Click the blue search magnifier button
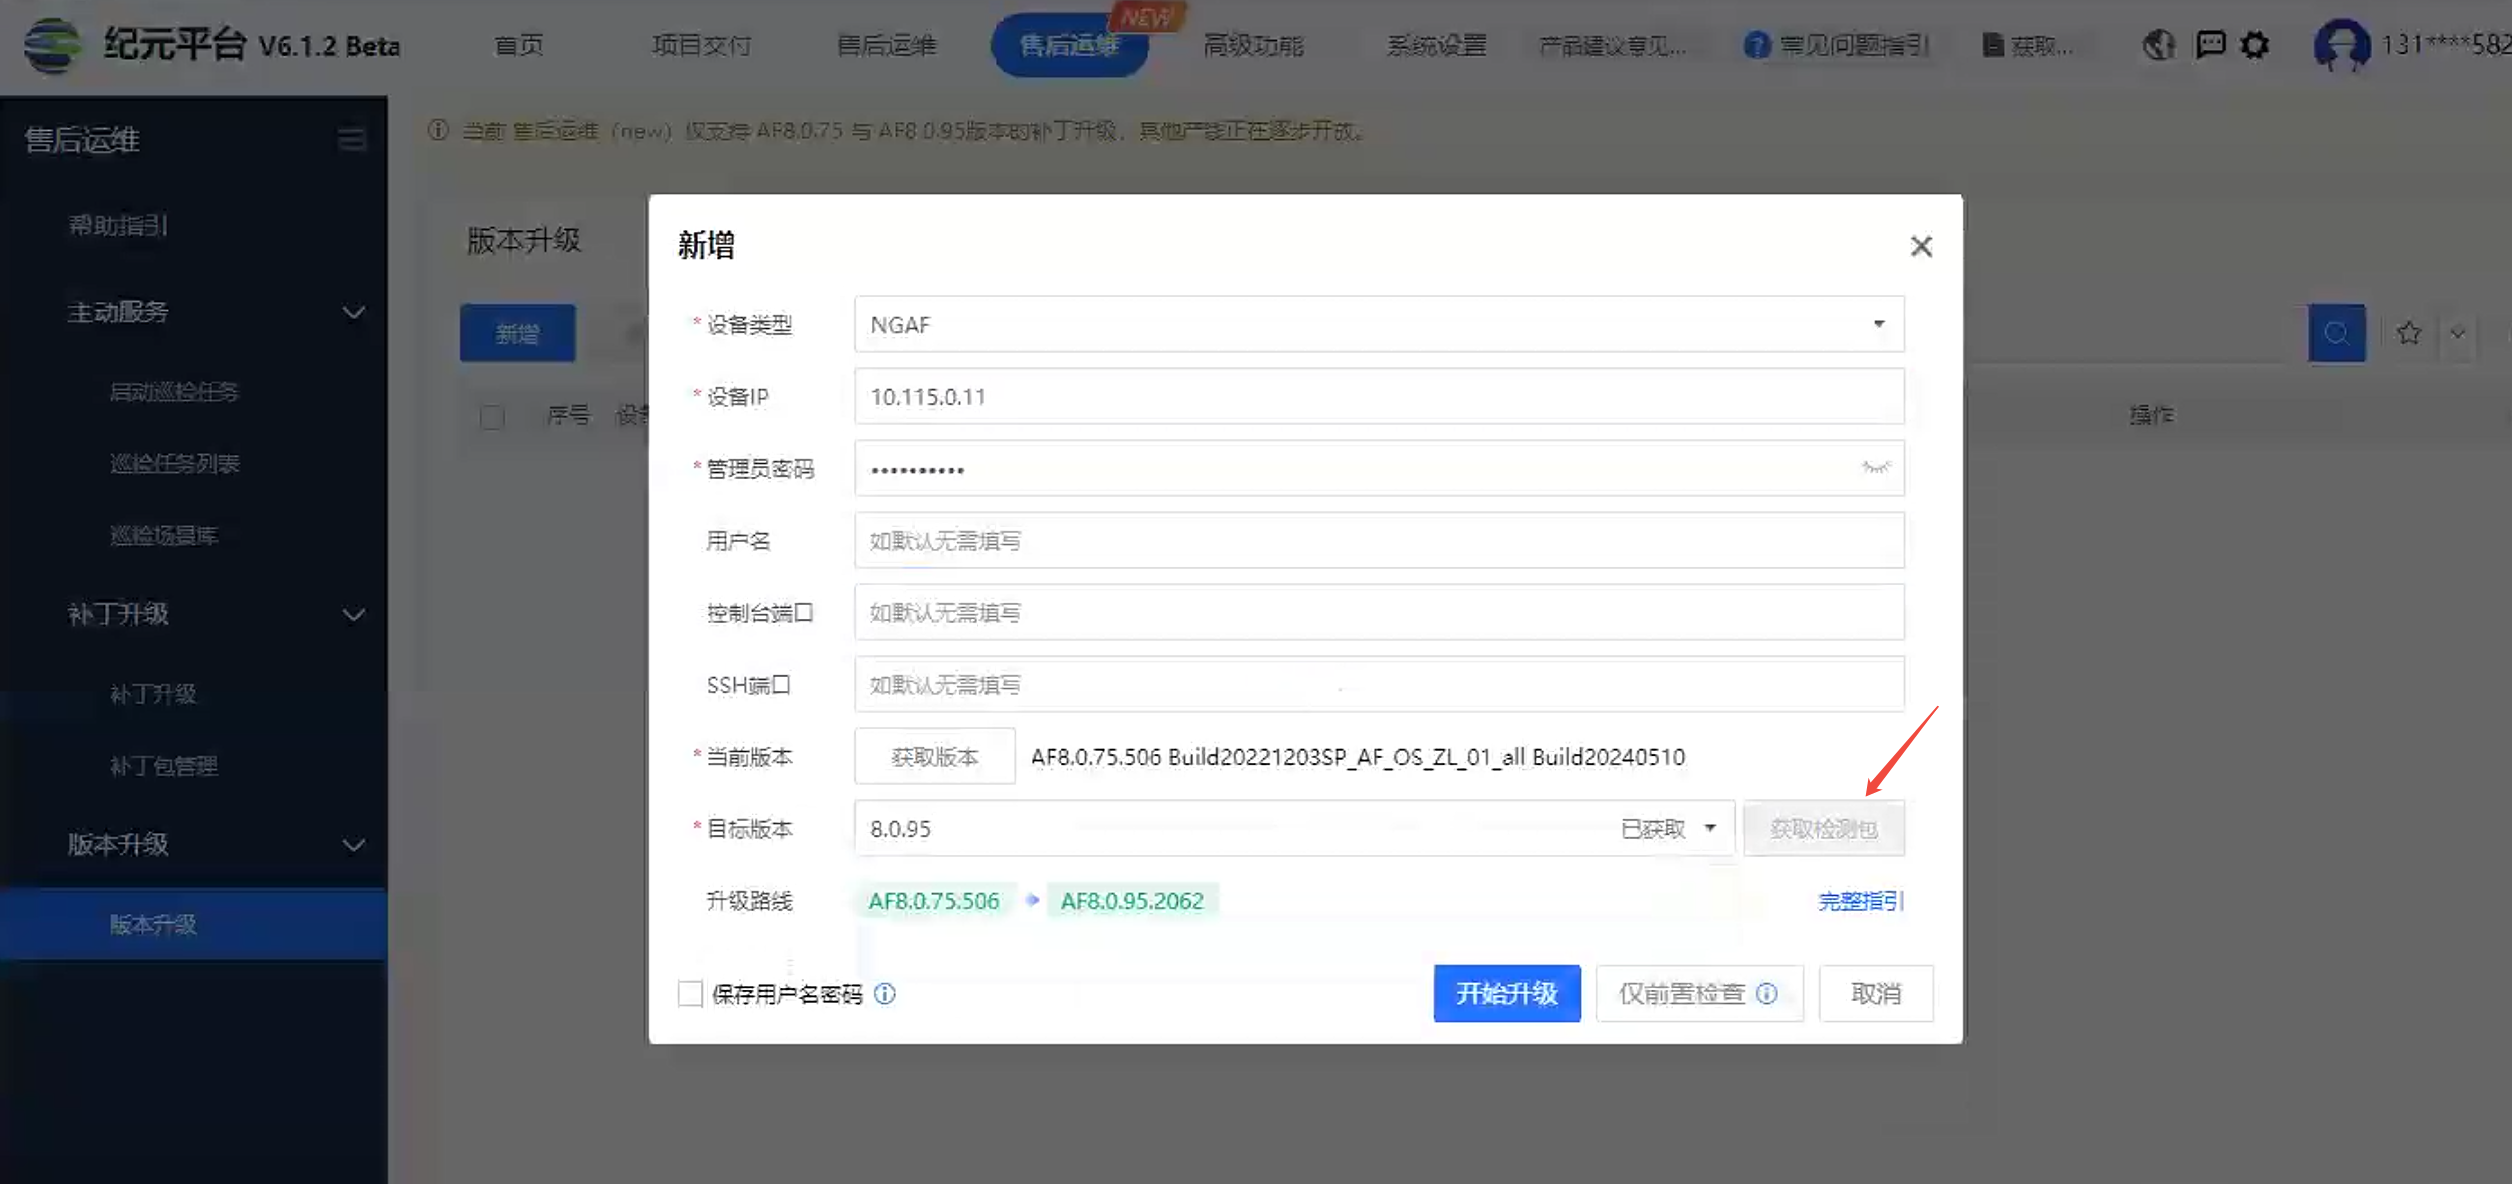The width and height of the screenshot is (2512, 1184). (x=2336, y=333)
